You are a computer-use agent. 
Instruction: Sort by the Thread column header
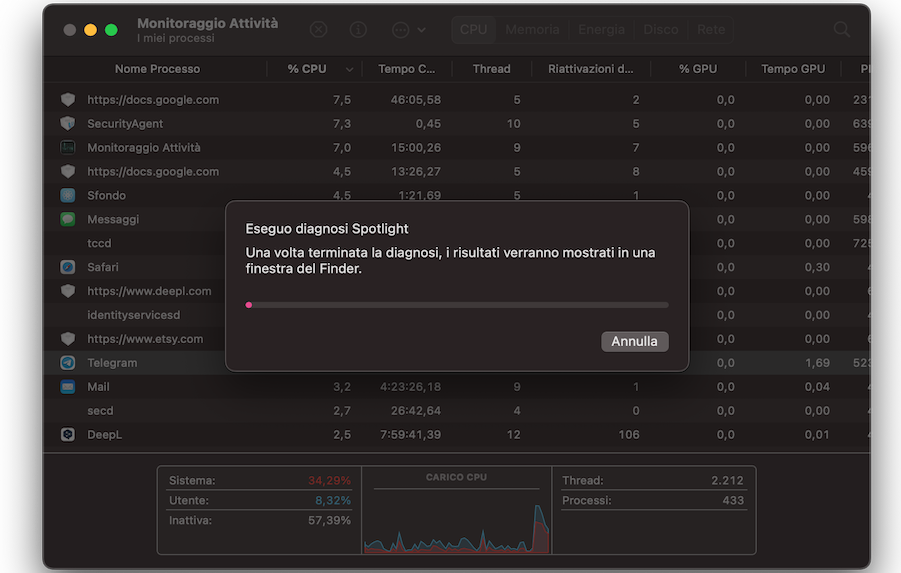491,69
